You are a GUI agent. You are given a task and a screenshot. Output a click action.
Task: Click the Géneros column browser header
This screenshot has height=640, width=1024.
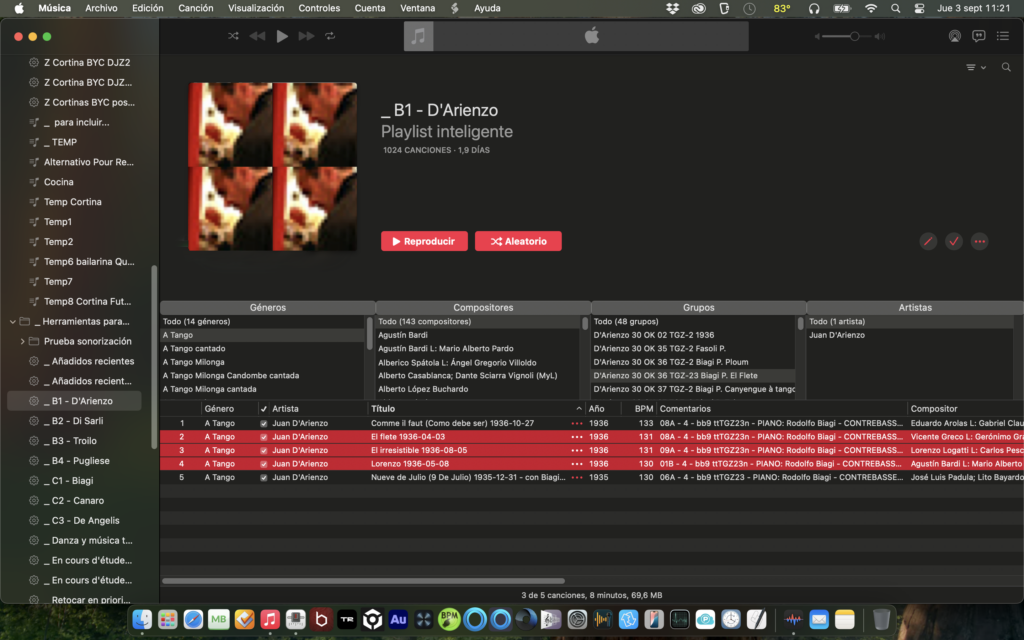coord(268,308)
